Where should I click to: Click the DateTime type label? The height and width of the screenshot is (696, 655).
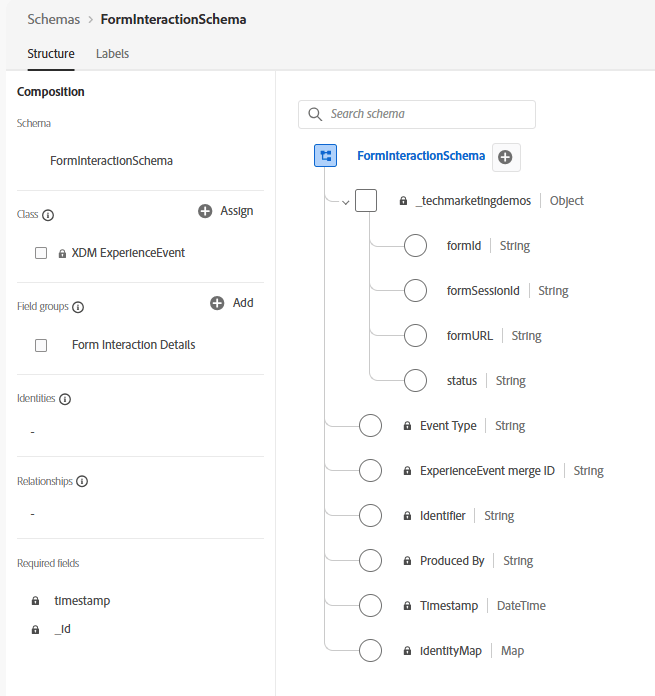pos(521,605)
